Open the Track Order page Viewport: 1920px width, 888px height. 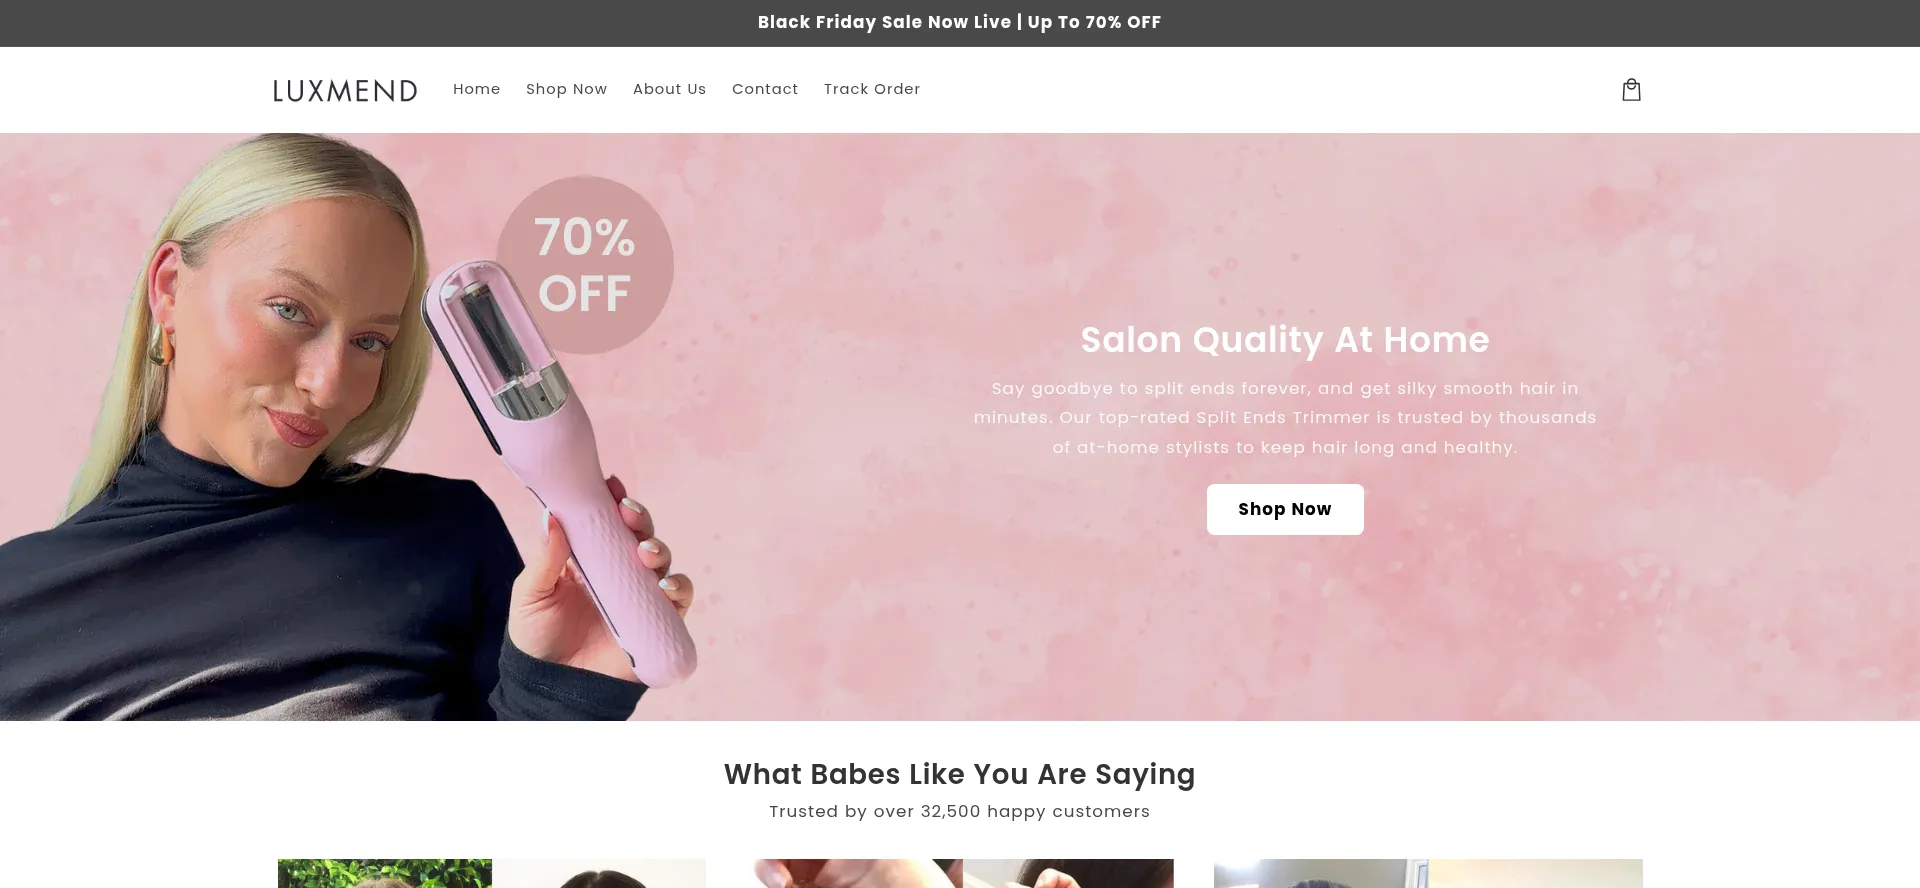[872, 89]
